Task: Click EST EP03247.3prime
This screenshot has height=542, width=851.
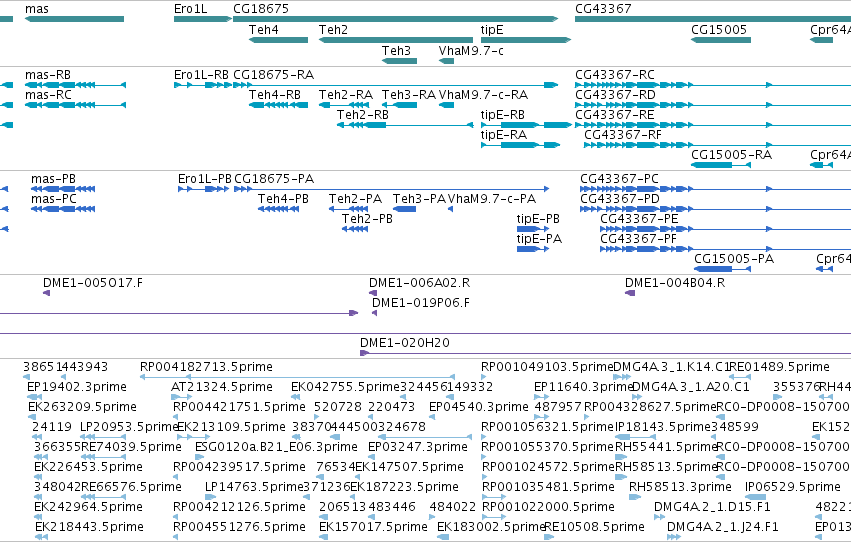Action: (x=372, y=457)
